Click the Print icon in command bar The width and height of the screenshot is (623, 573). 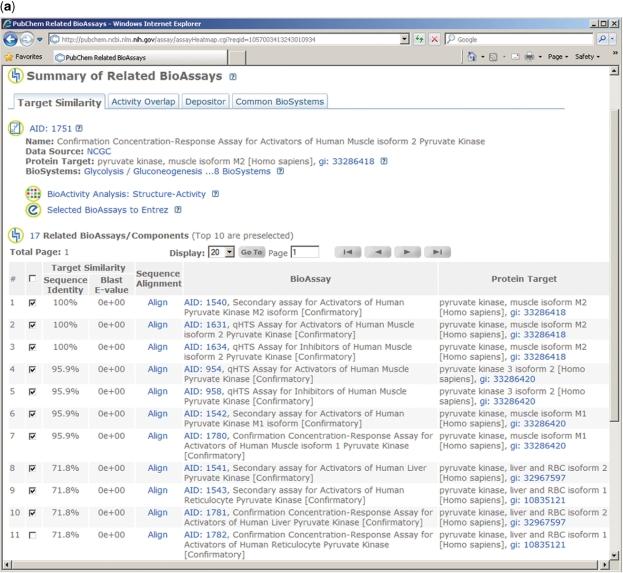pyautogui.click(x=529, y=57)
